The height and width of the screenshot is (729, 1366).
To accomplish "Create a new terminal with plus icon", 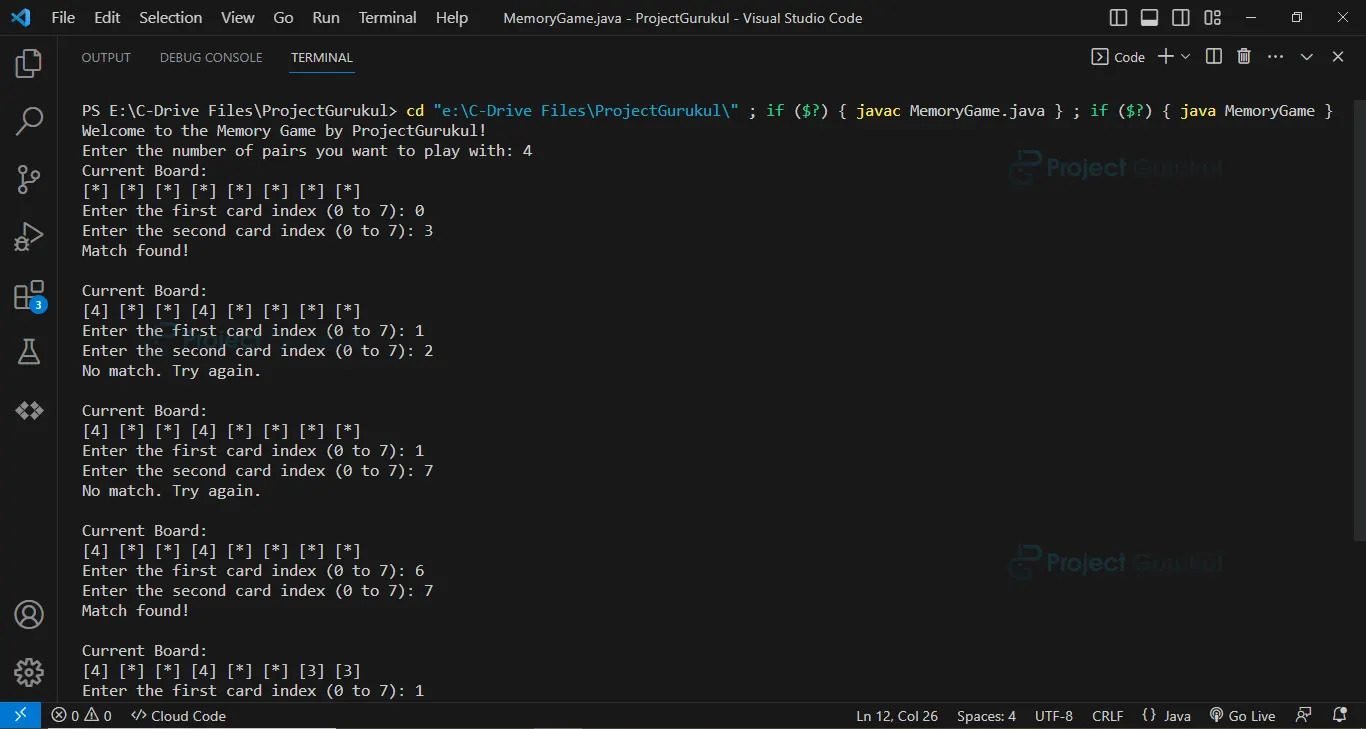I will coord(1165,57).
